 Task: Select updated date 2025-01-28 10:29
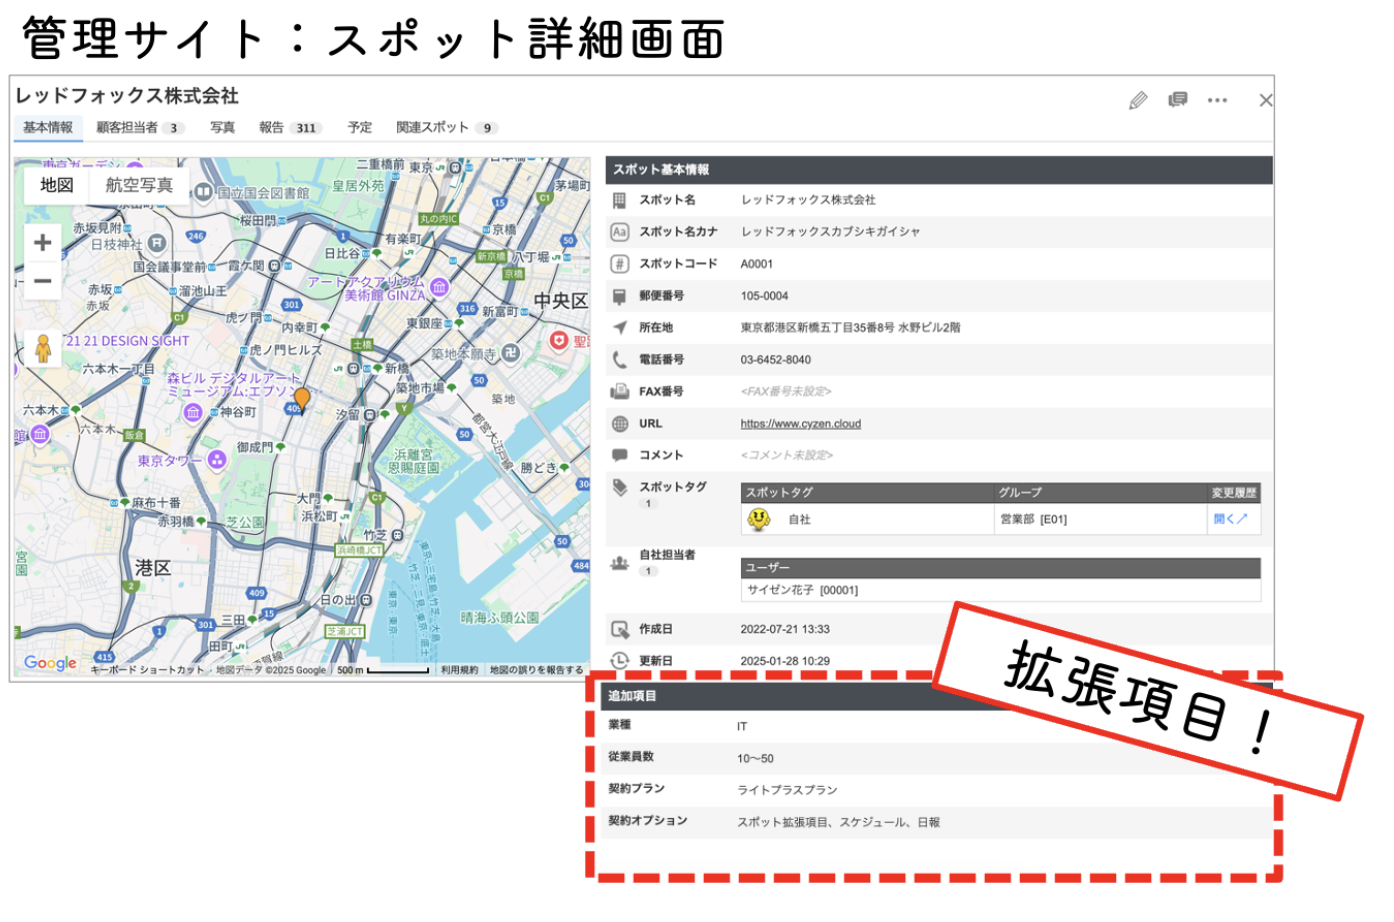pyautogui.click(x=785, y=661)
